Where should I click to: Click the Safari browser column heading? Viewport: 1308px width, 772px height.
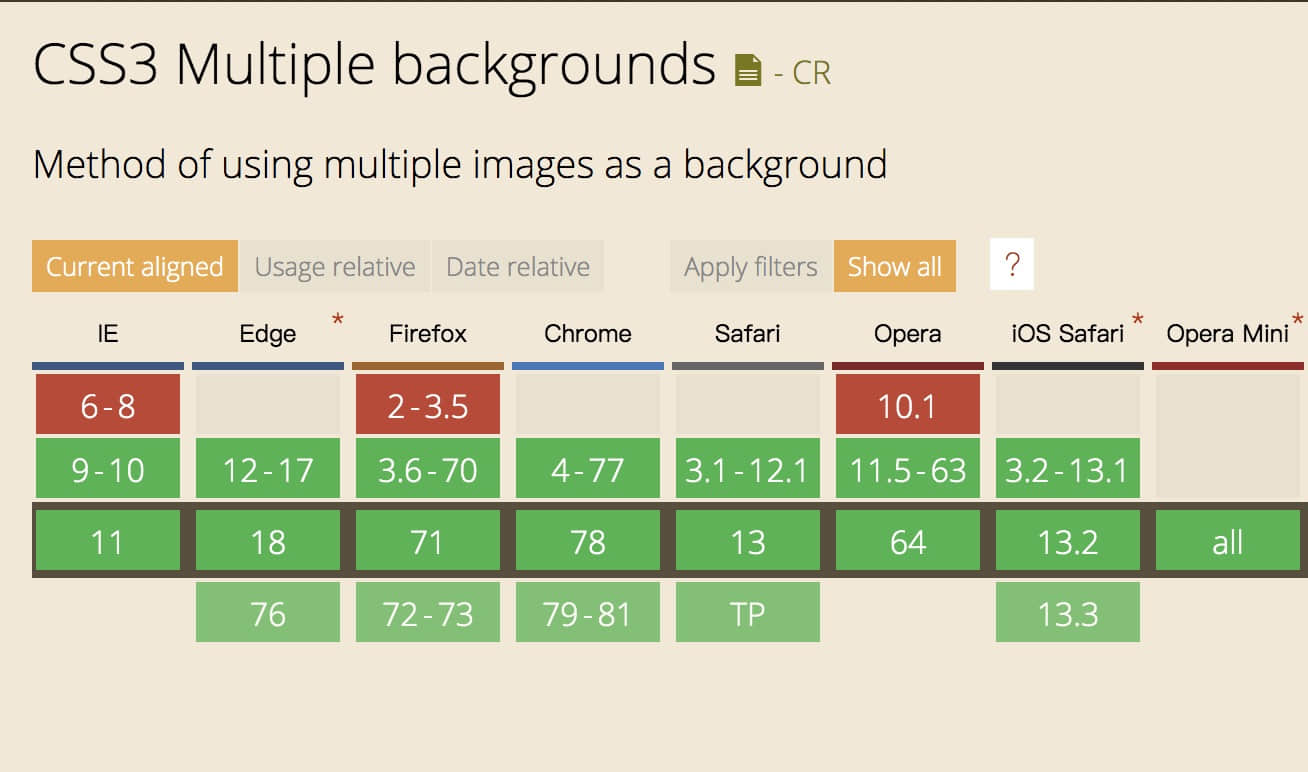coord(748,333)
